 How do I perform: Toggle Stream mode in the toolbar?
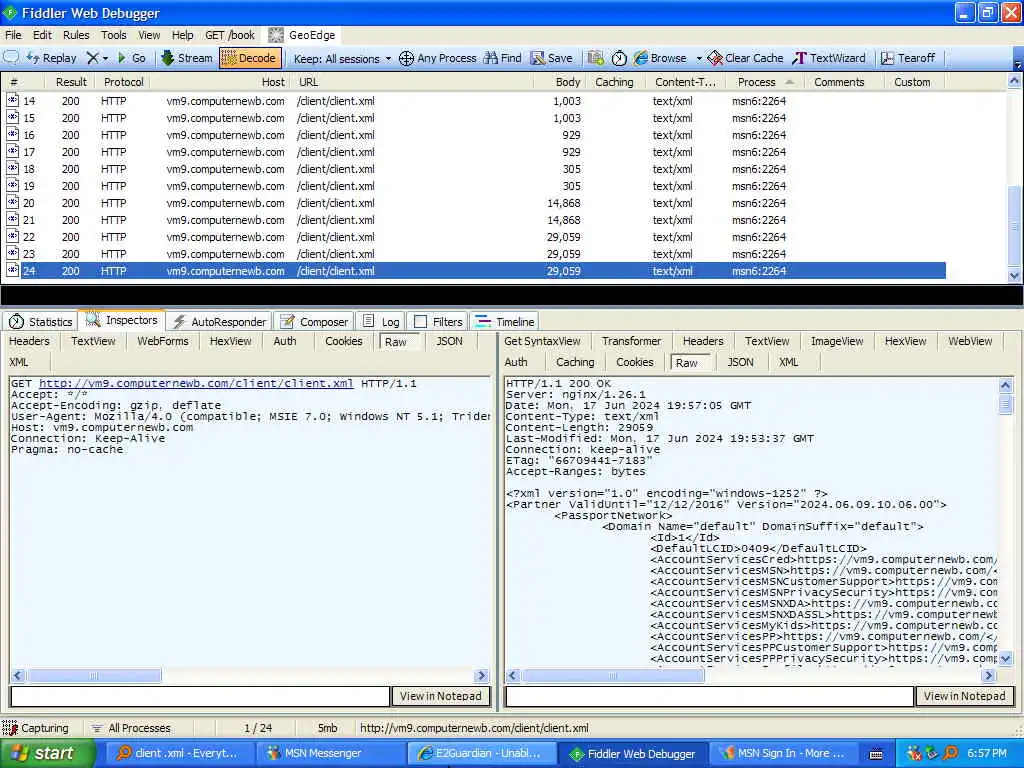pyautogui.click(x=187, y=58)
